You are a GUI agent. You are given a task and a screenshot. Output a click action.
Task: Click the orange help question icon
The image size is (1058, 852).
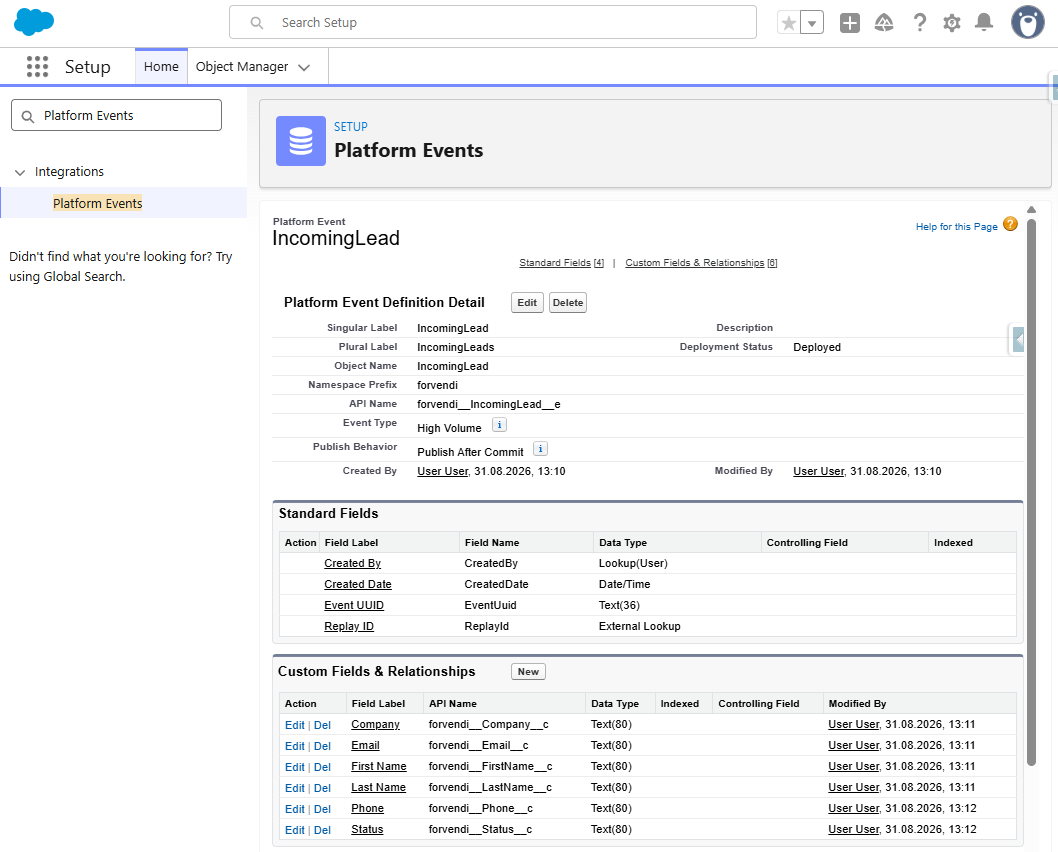point(1010,224)
